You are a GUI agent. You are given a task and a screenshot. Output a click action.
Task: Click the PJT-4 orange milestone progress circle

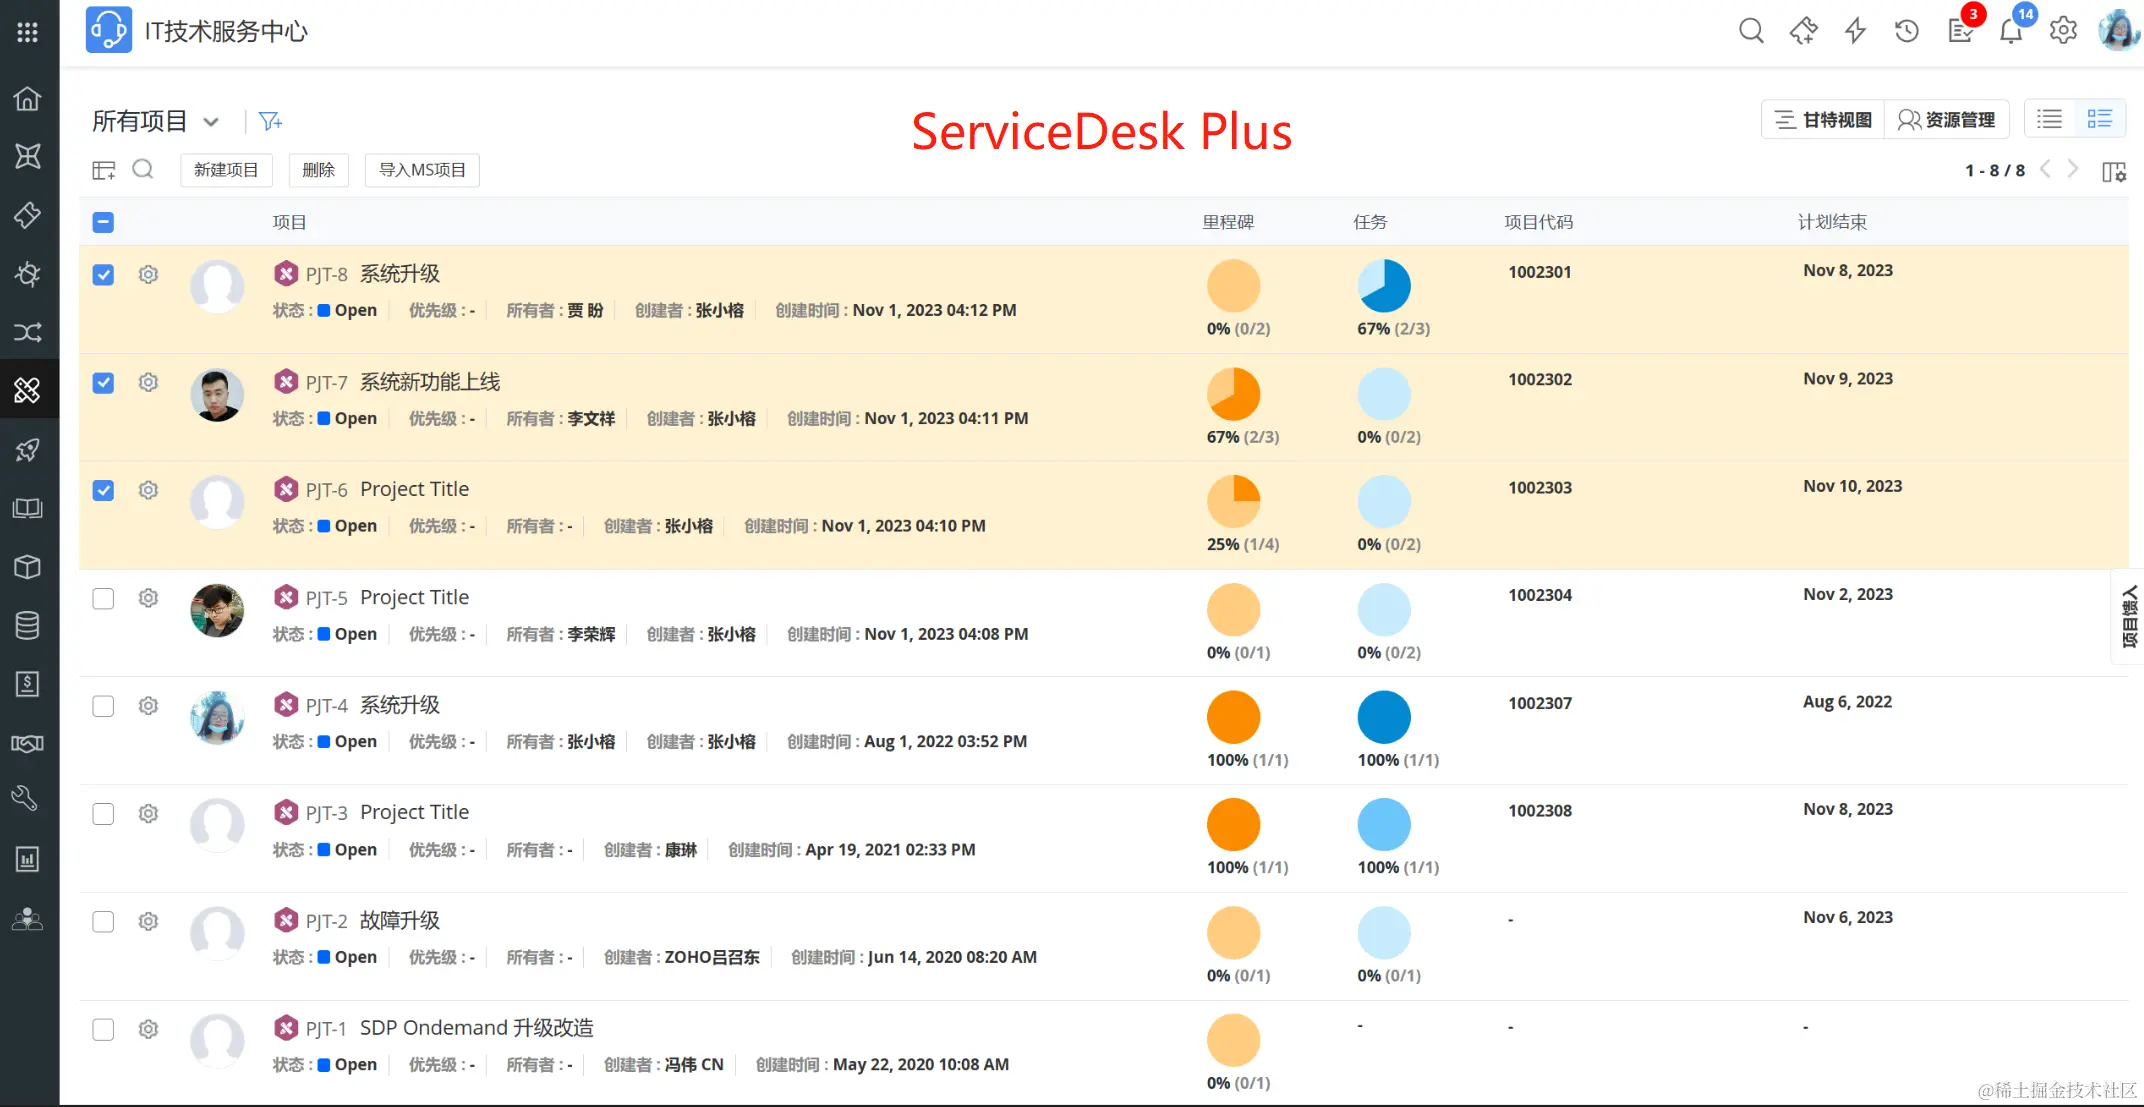tap(1233, 717)
